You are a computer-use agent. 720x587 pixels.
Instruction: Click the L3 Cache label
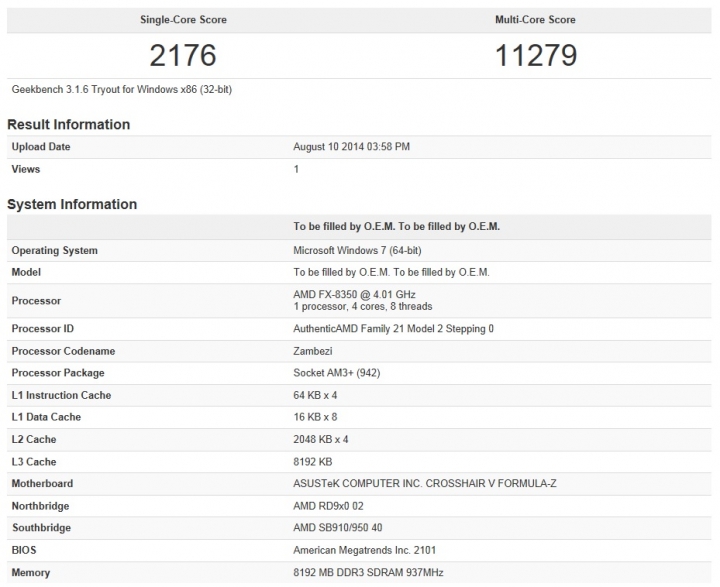pyautogui.click(x=34, y=462)
